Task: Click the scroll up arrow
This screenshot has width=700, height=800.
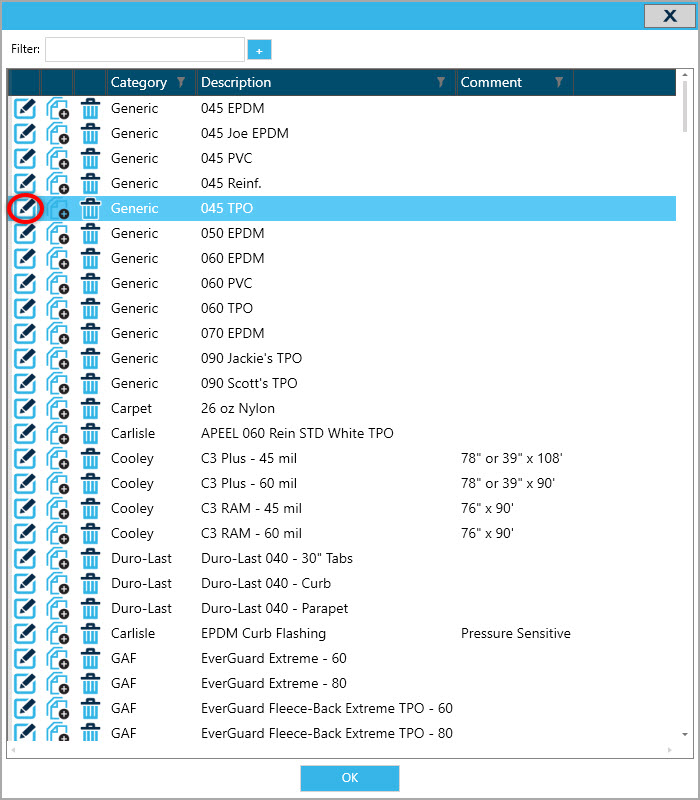Action: [x=685, y=75]
